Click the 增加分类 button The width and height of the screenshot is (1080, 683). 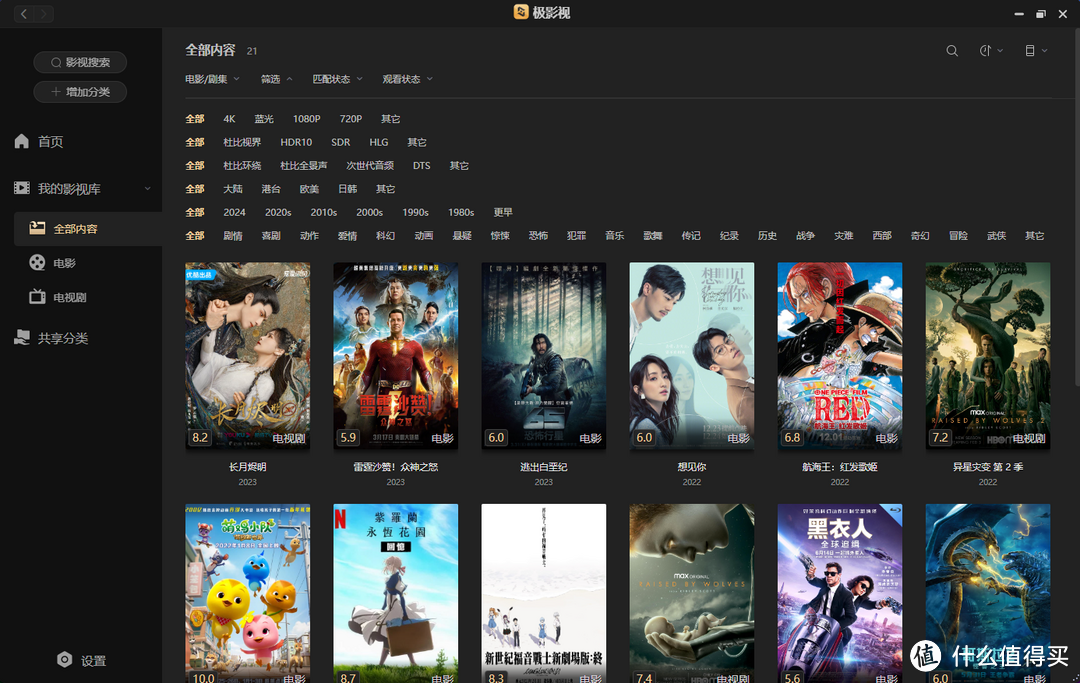pyautogui.click(x=80, y=92)
